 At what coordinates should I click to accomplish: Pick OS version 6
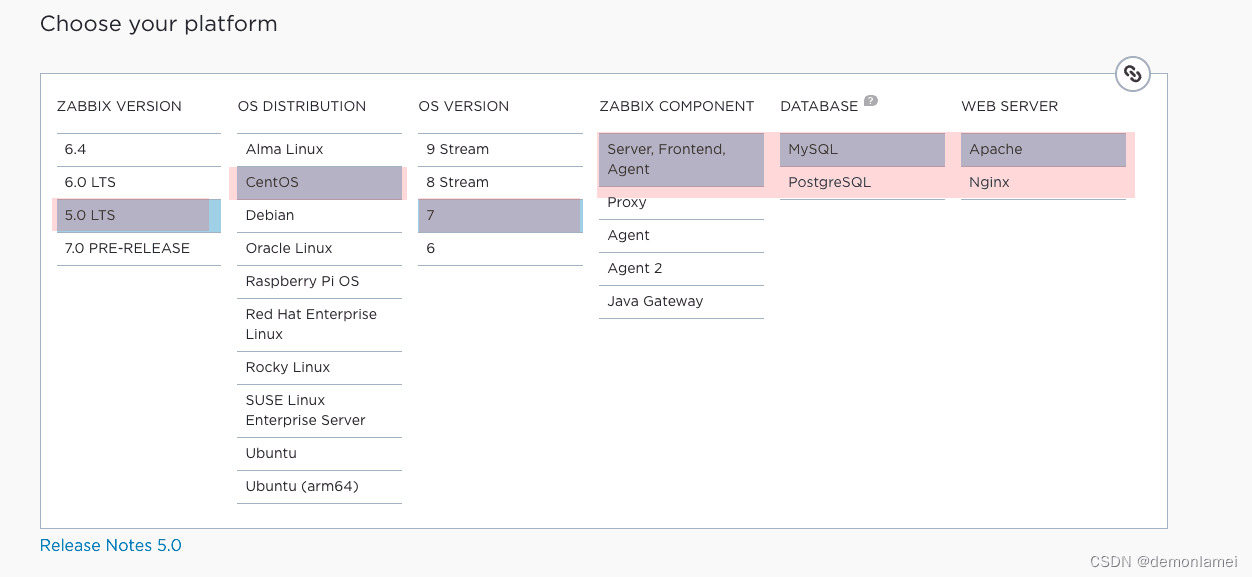tap(501, 249)
